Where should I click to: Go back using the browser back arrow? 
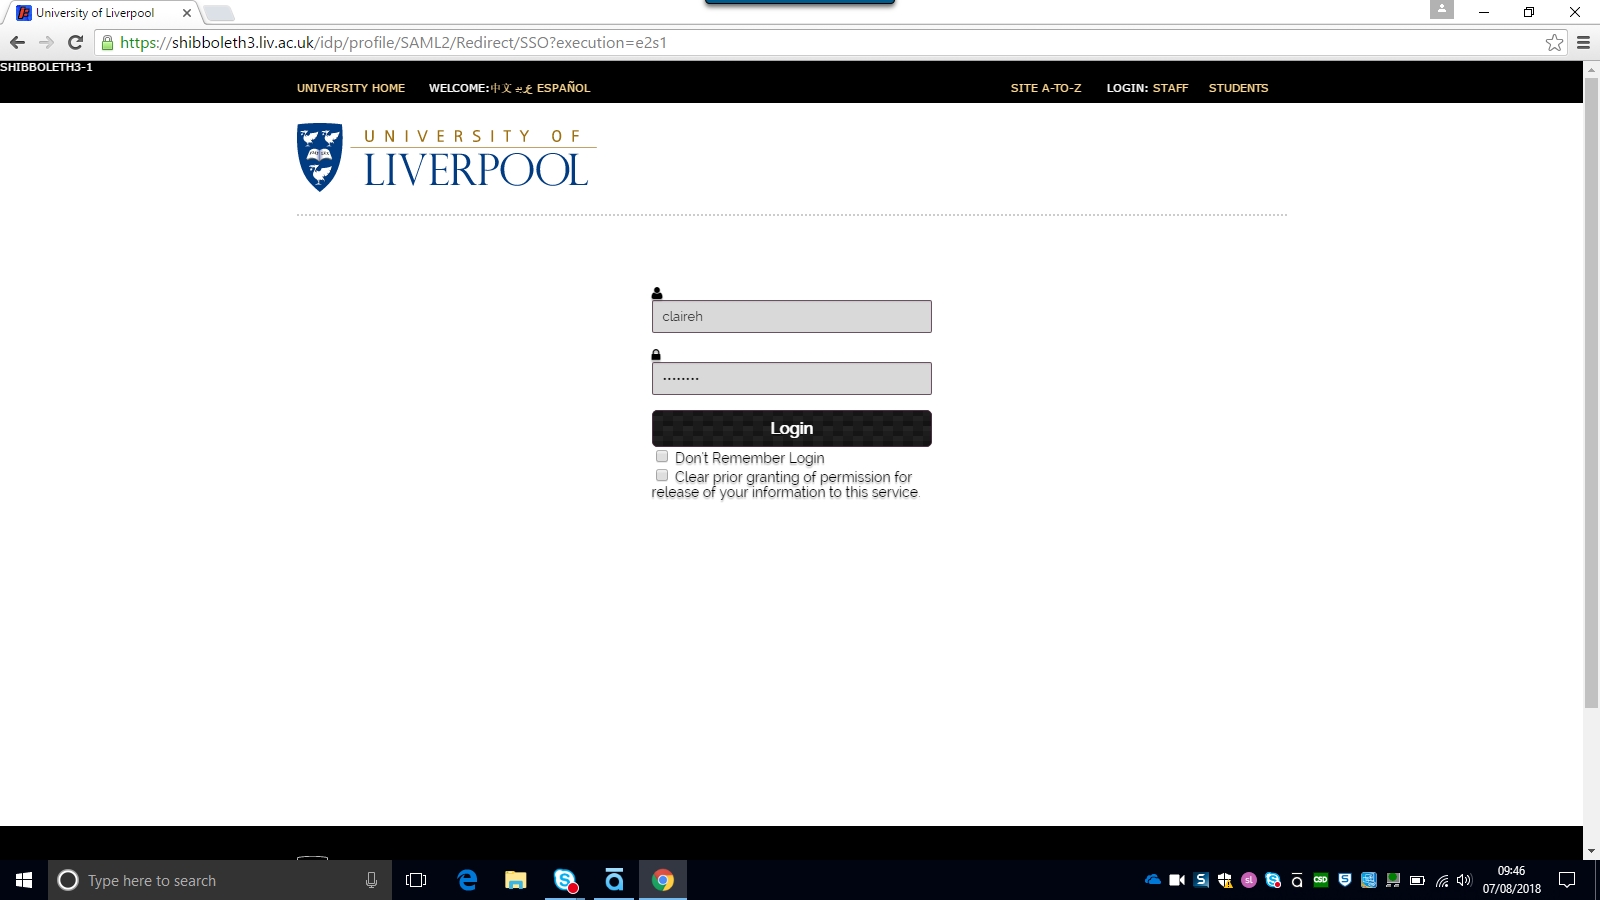click(x=17, y=42)
